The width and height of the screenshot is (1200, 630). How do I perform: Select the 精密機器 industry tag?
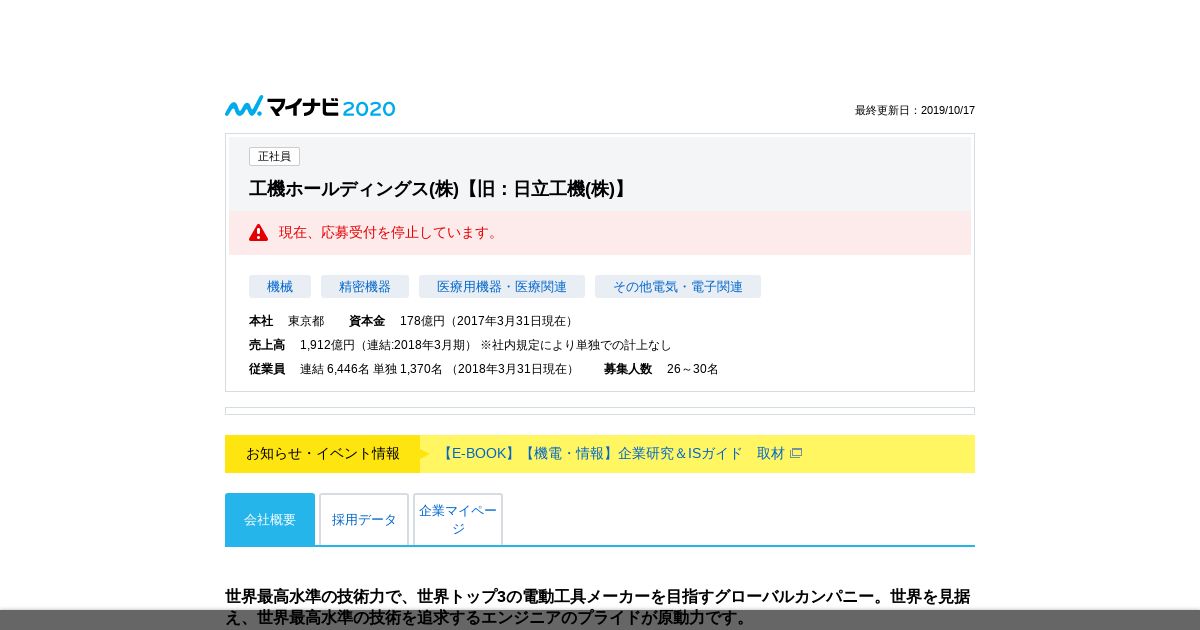pos(365,287)
